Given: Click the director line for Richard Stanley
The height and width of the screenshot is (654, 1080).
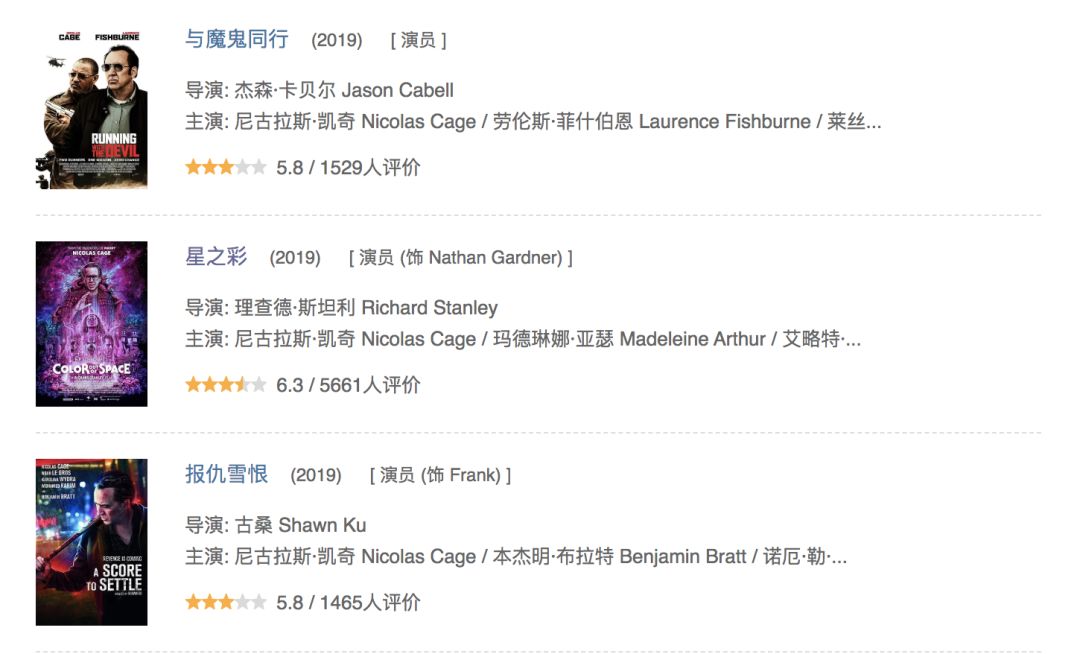Looking at the screenshot, I should tap(341, 307).
